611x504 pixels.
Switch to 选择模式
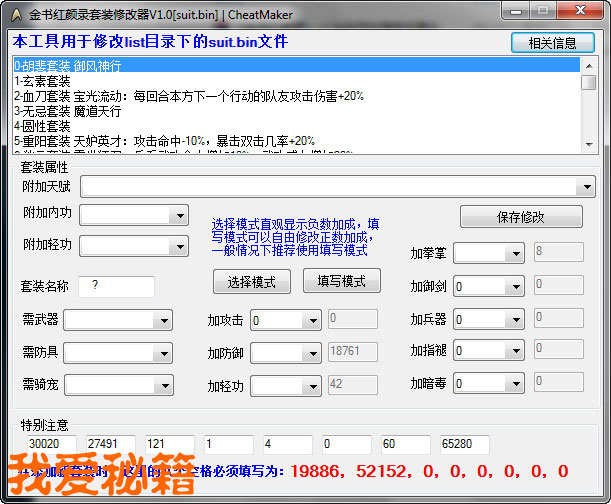tap(252, 281)
